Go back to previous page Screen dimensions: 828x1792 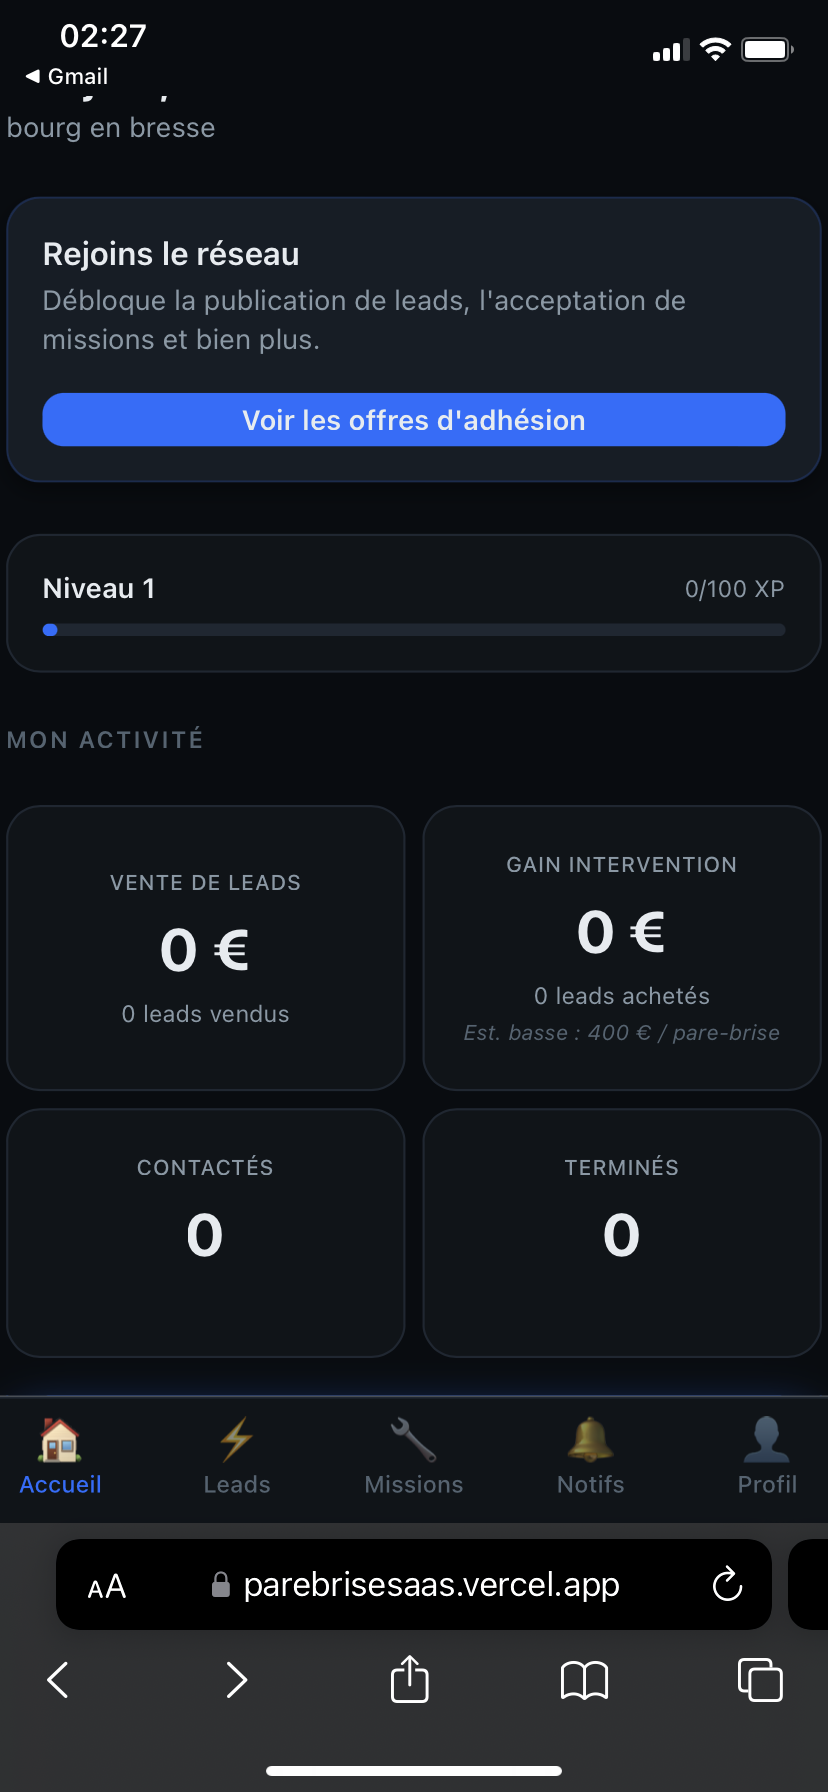click(x=58, y=1679)
